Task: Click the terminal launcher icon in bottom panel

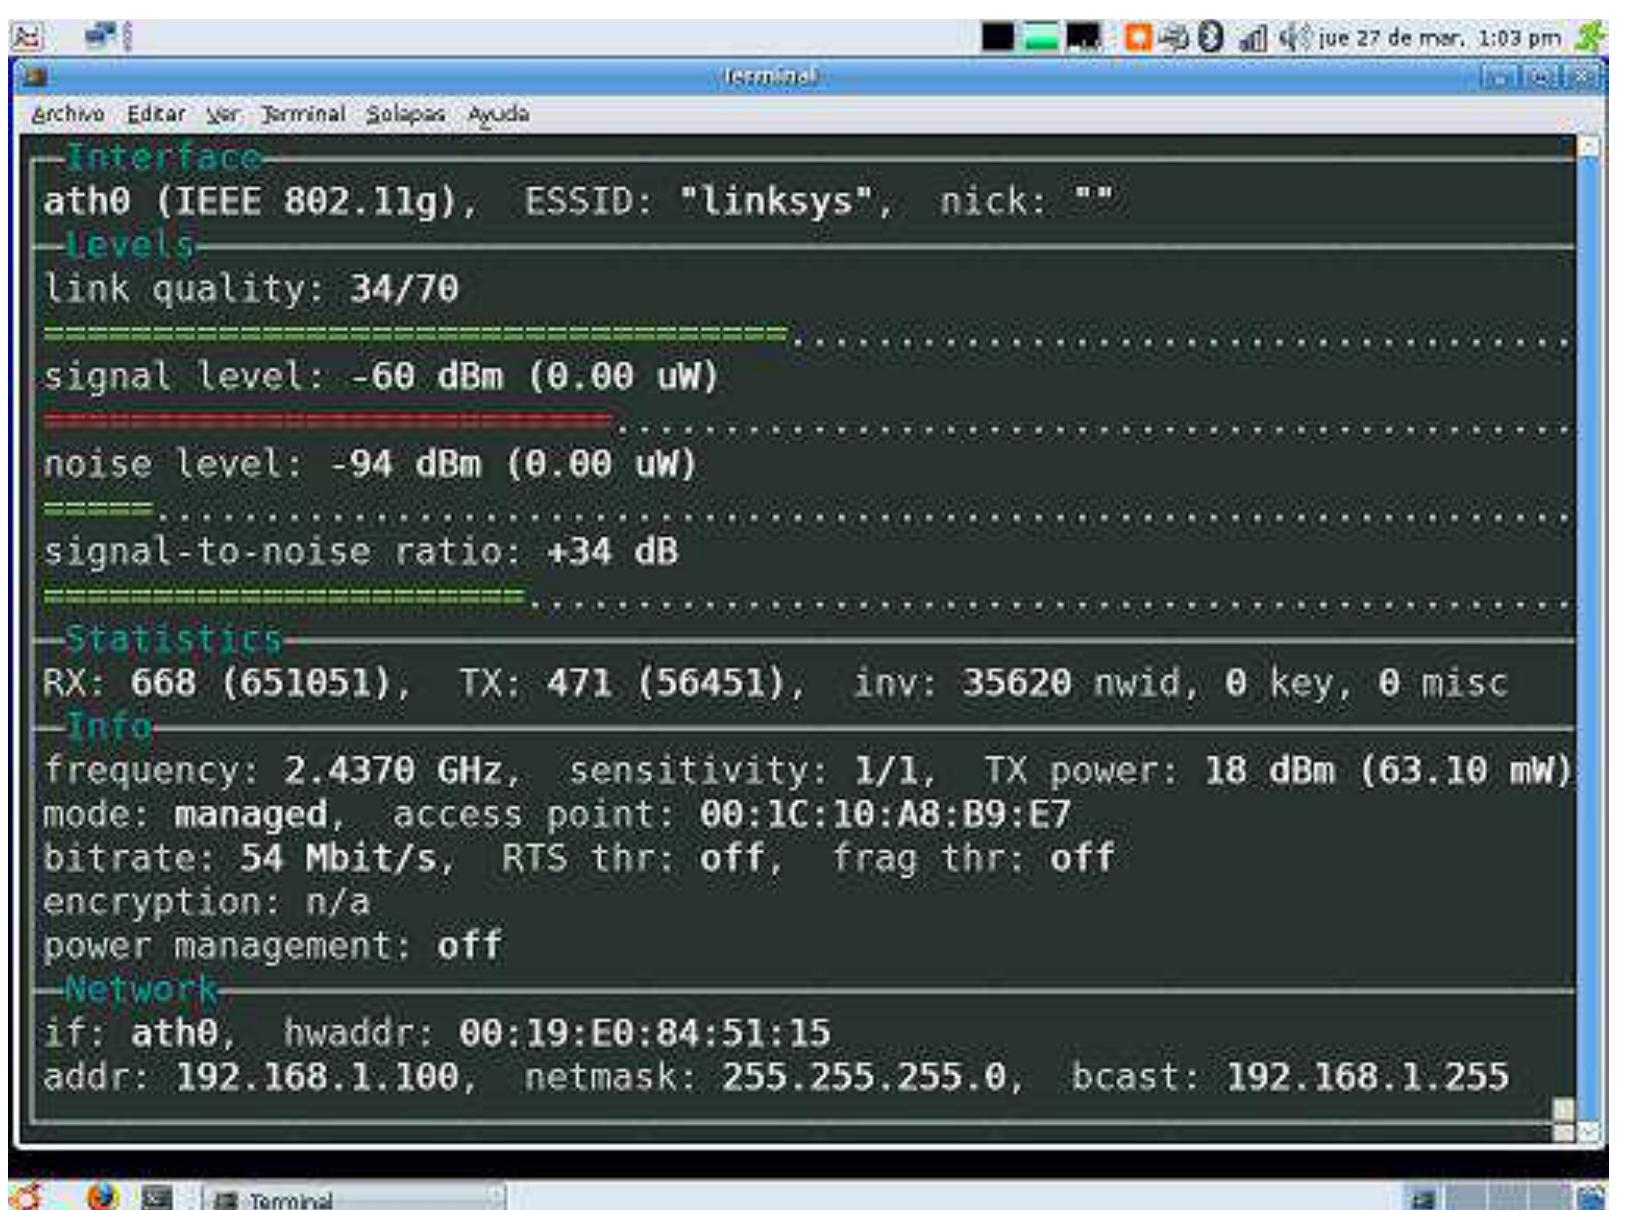Action: pyautogui.click(x=156, y=1196)
